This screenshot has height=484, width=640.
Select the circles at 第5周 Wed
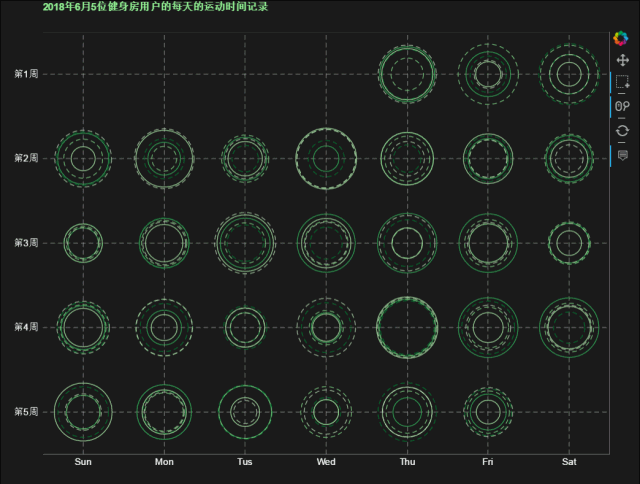(326, 412)
